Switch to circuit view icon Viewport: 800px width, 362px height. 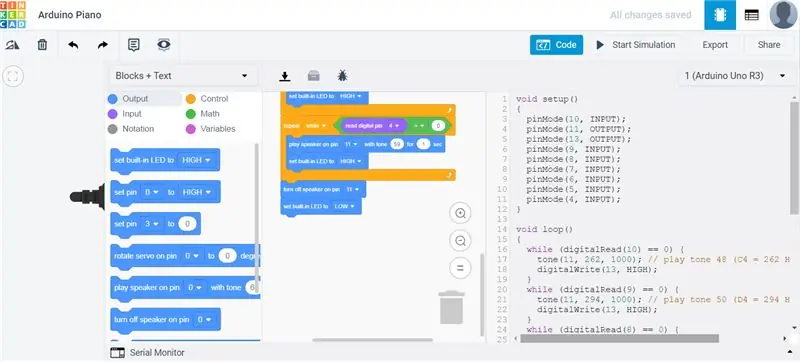point(720,15)
